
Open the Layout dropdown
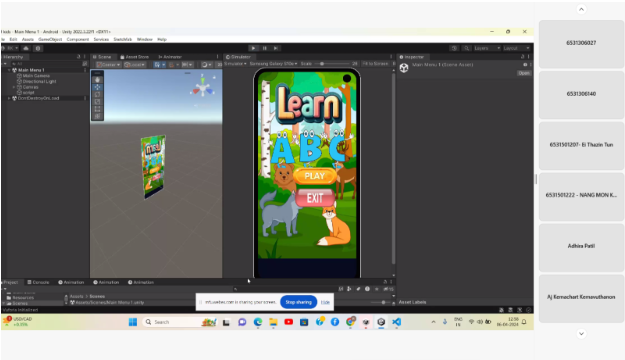[516, 48]
